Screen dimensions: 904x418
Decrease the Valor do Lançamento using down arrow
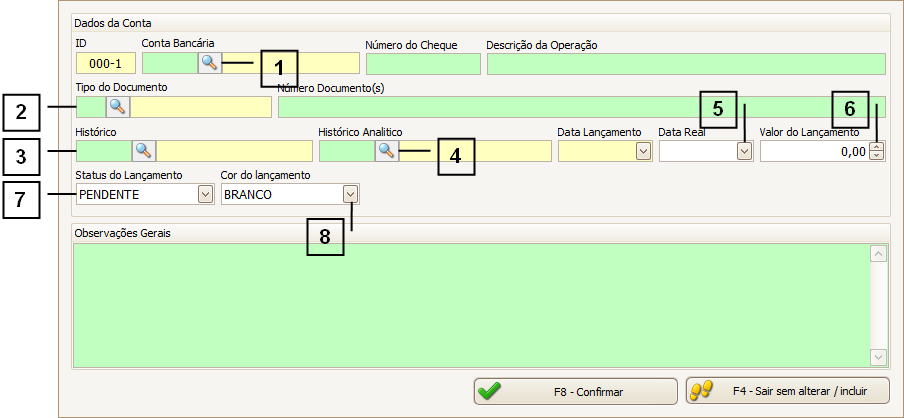click(877, 156)
